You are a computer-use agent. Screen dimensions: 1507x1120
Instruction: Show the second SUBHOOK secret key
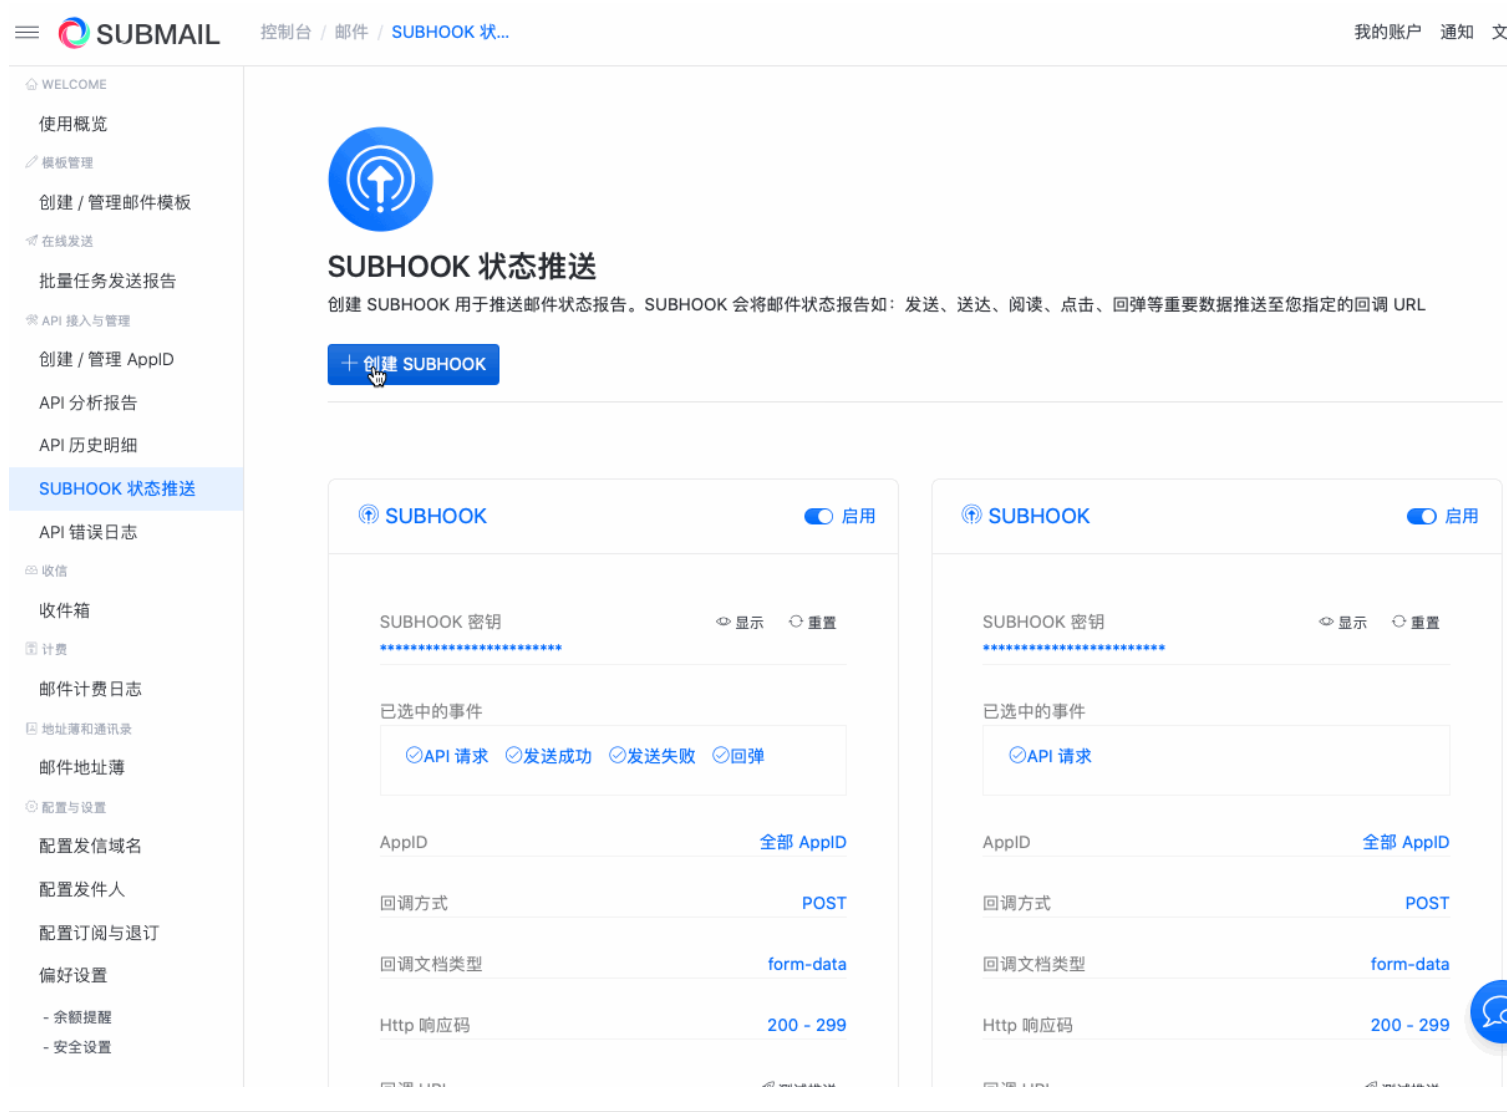pyautogui.click(x=1342, y=622)
